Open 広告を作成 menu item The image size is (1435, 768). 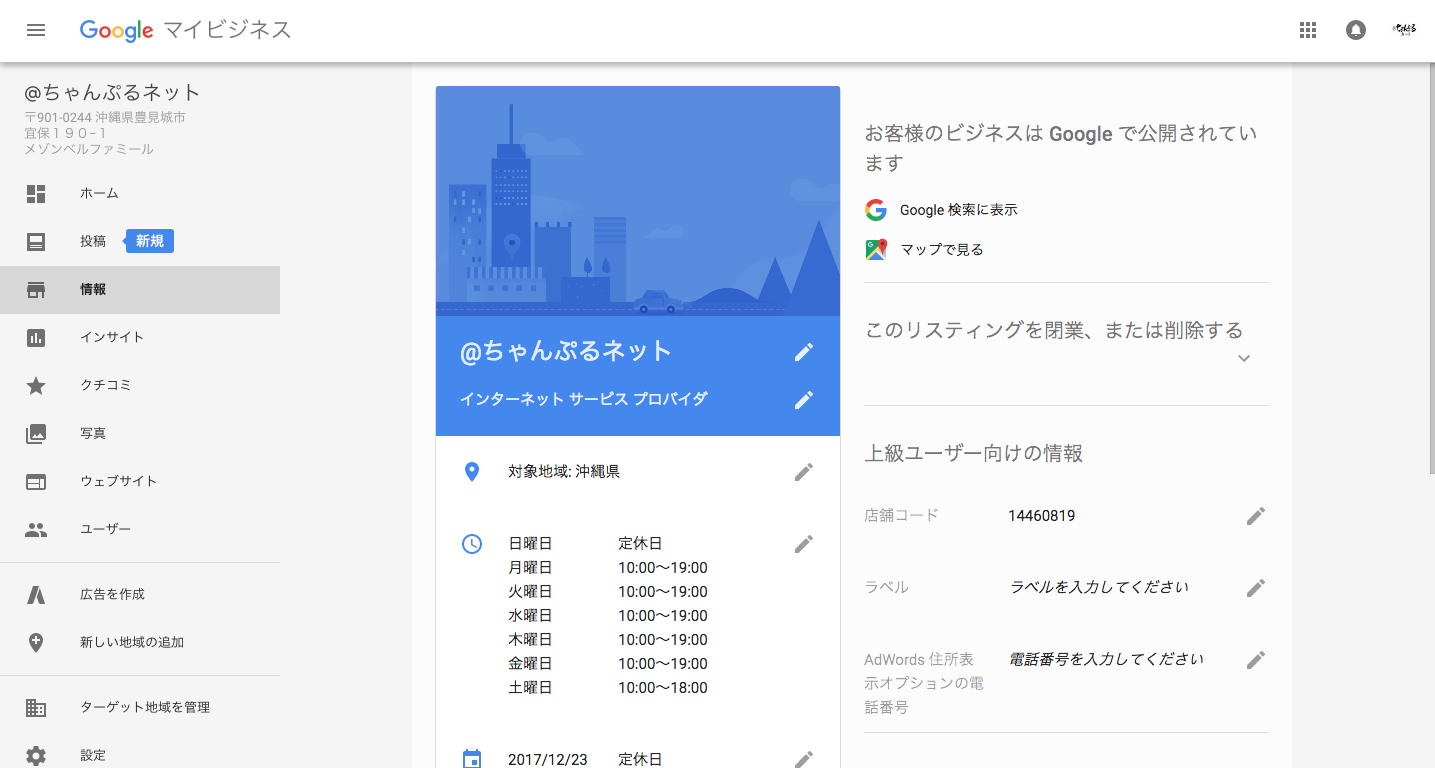pyautogui.click(x=140, y=594)
